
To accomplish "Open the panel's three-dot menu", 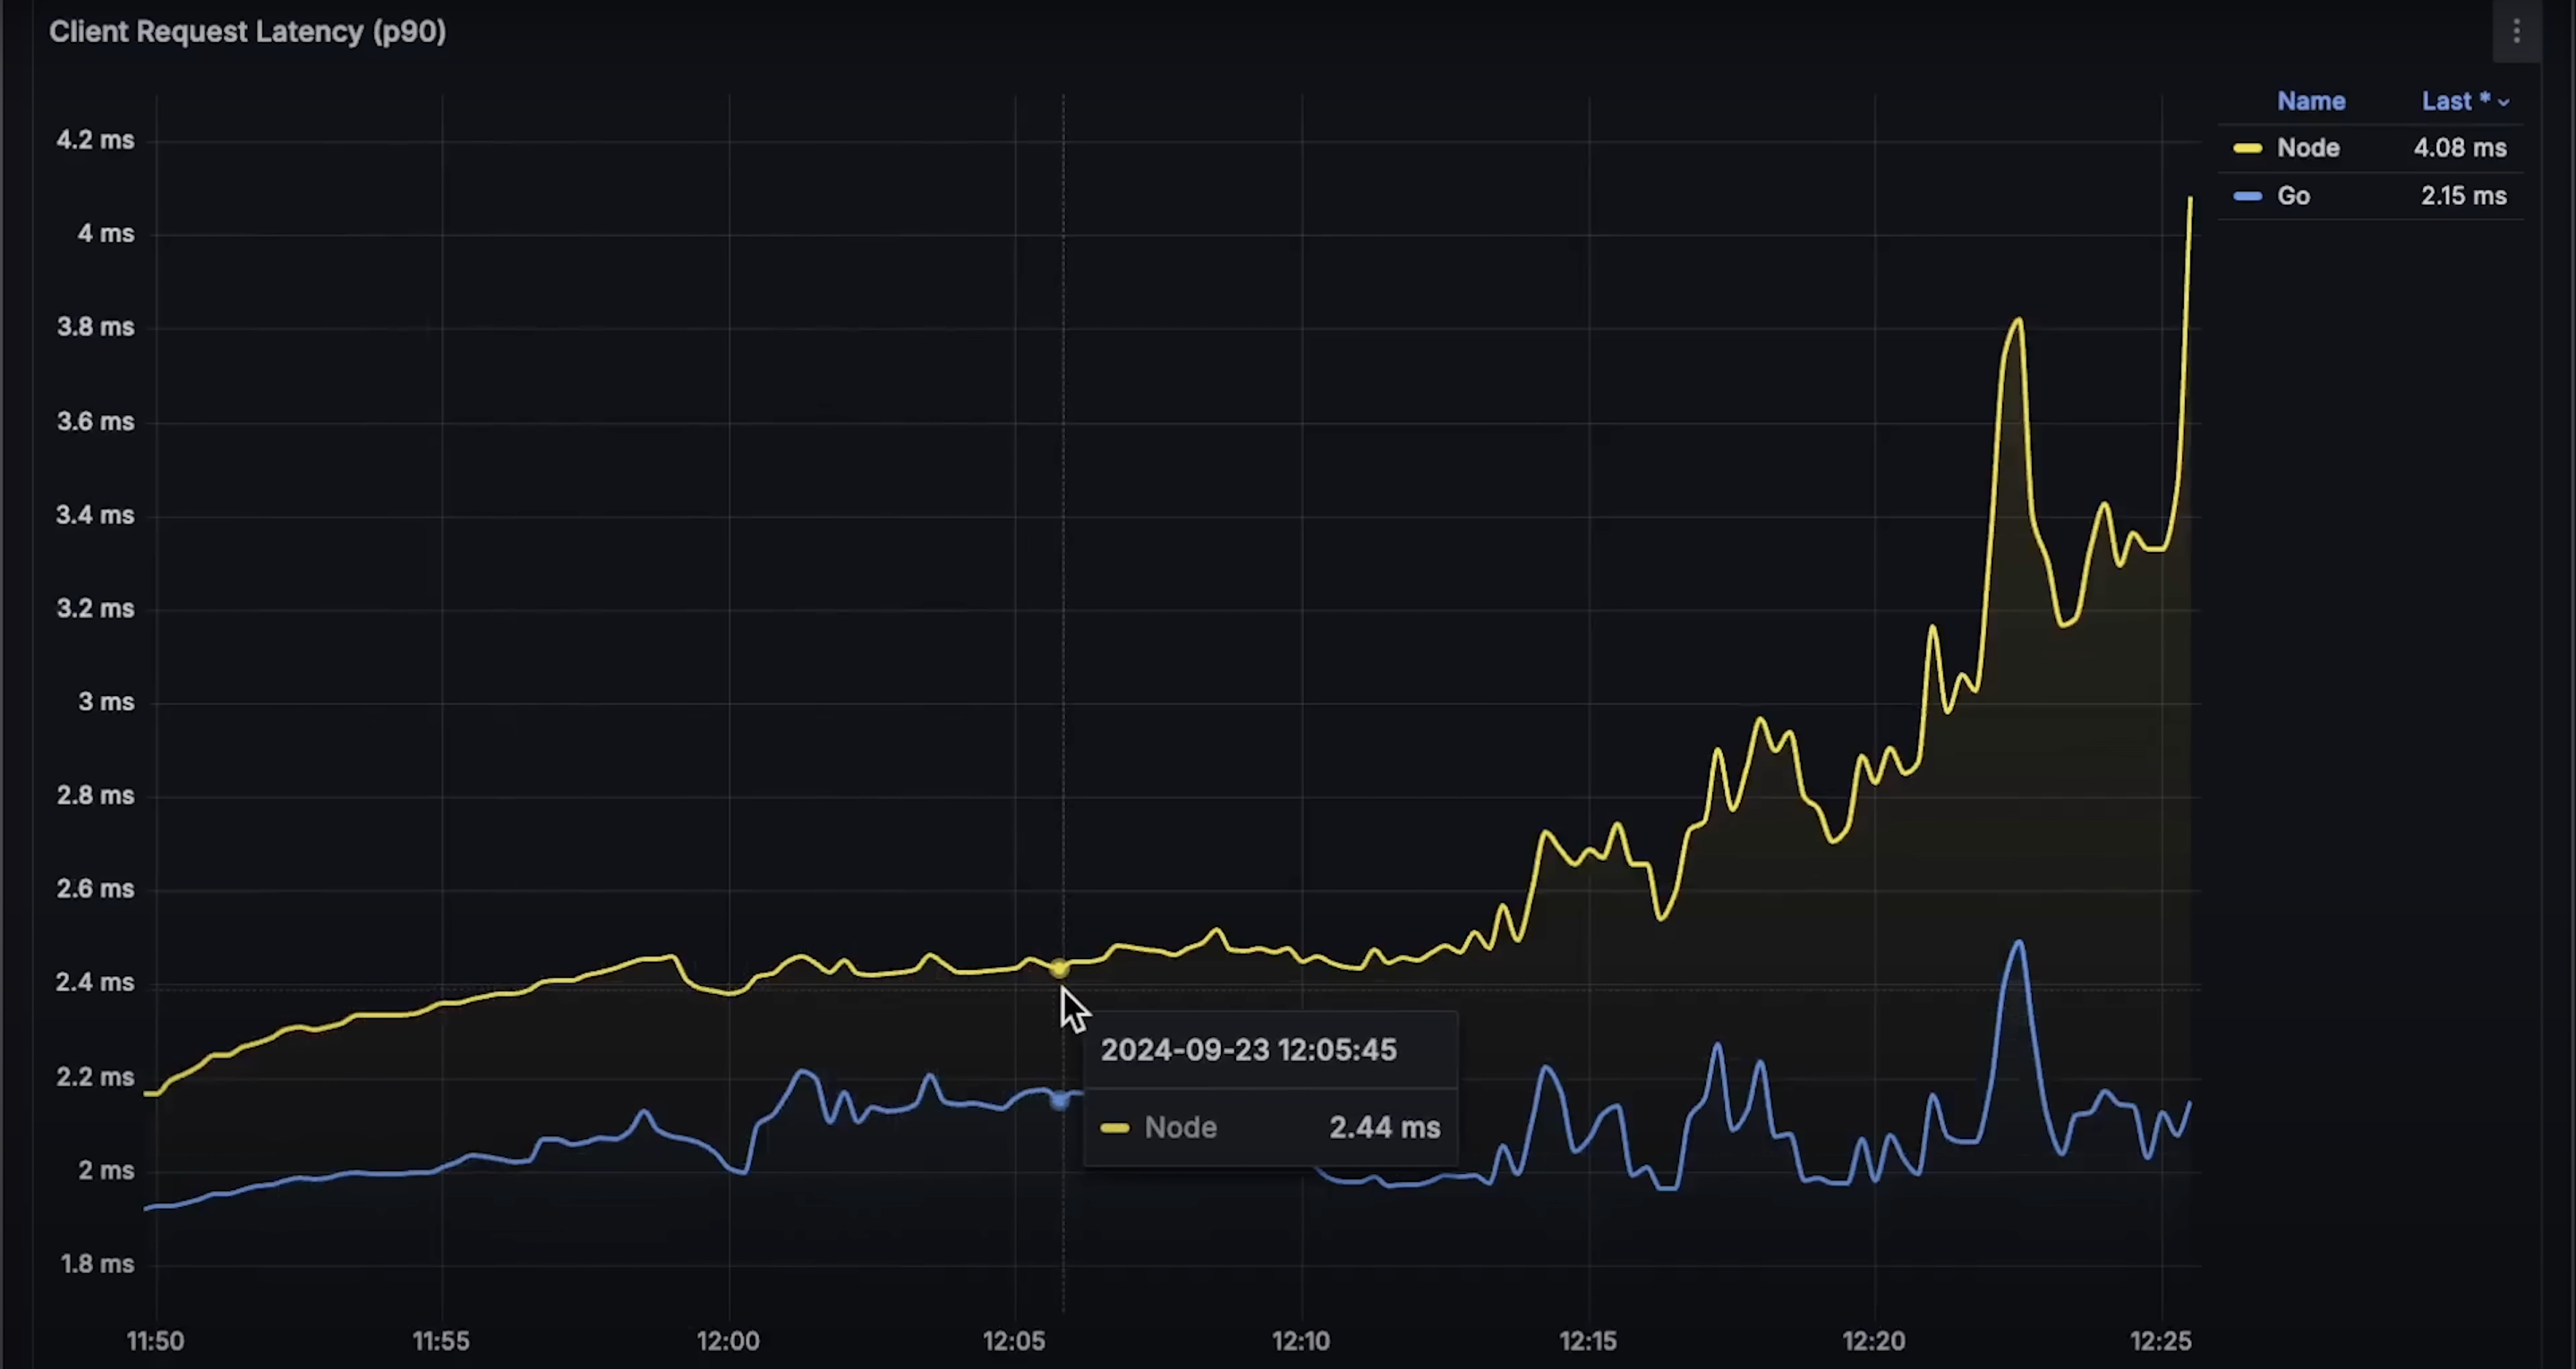I will [2516, 32].
